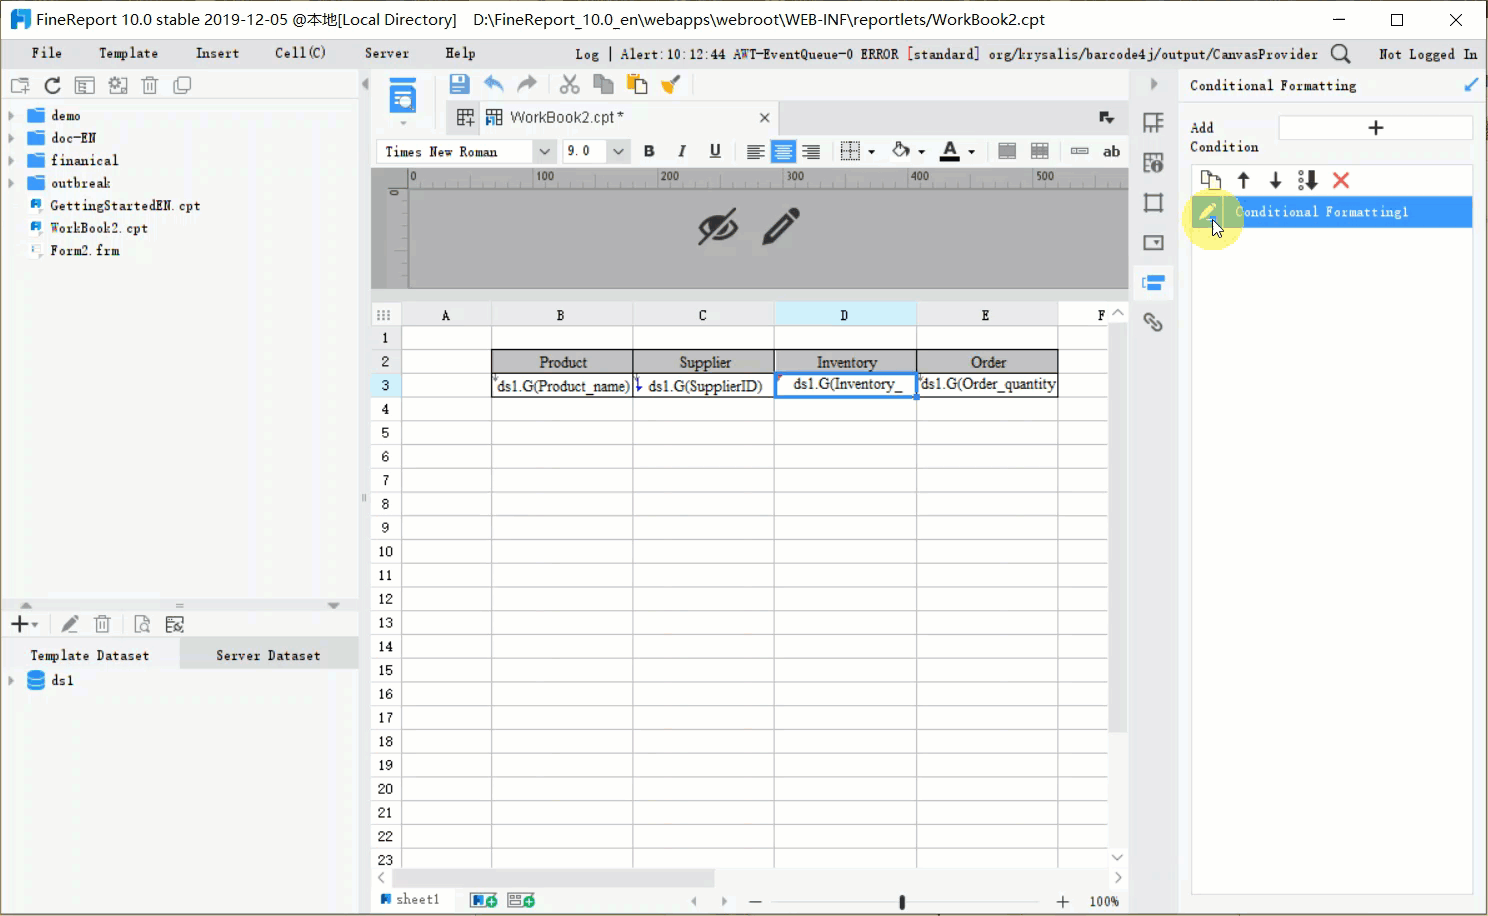Viewport: 1488px width, 916px height.
Task: Open the Log viewer
Action: (x=587, y=54)
